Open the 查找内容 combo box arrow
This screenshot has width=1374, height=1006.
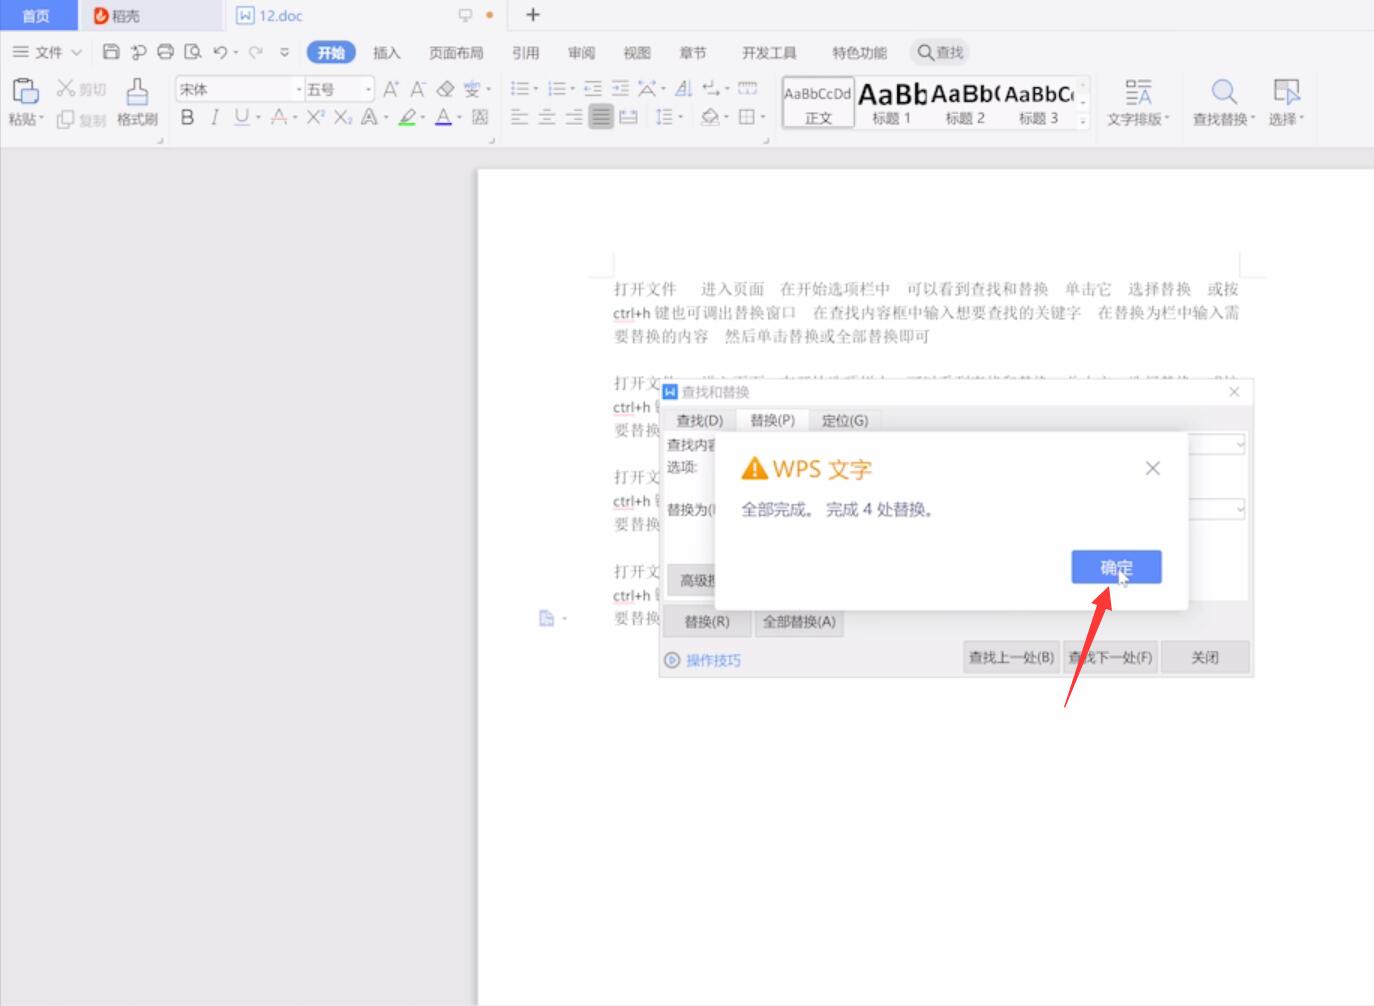(1240, 443)
